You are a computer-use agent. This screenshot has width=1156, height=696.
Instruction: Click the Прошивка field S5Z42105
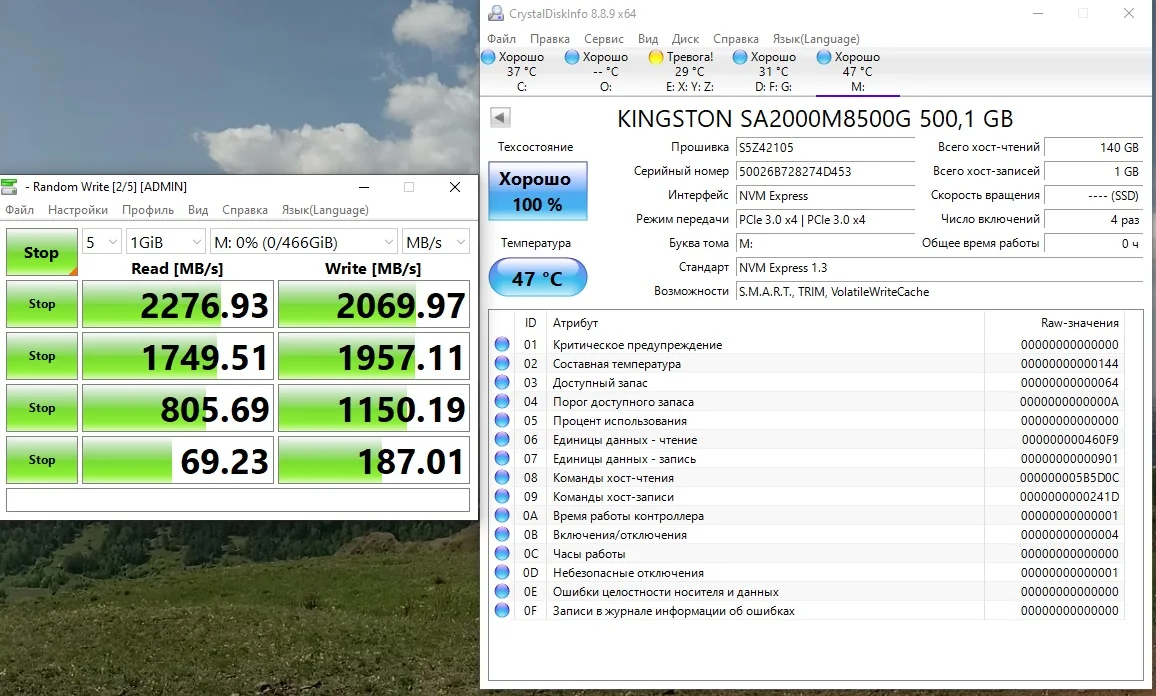(x=825, y=147)
